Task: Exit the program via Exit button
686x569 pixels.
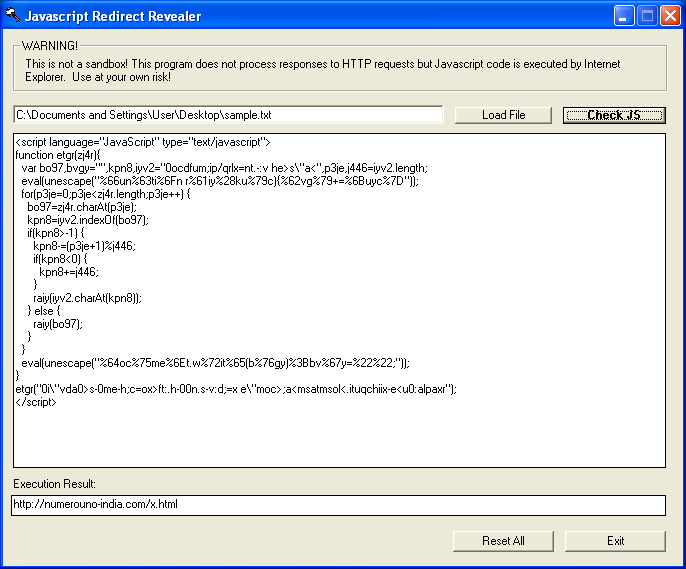Action: coord(615,541)
